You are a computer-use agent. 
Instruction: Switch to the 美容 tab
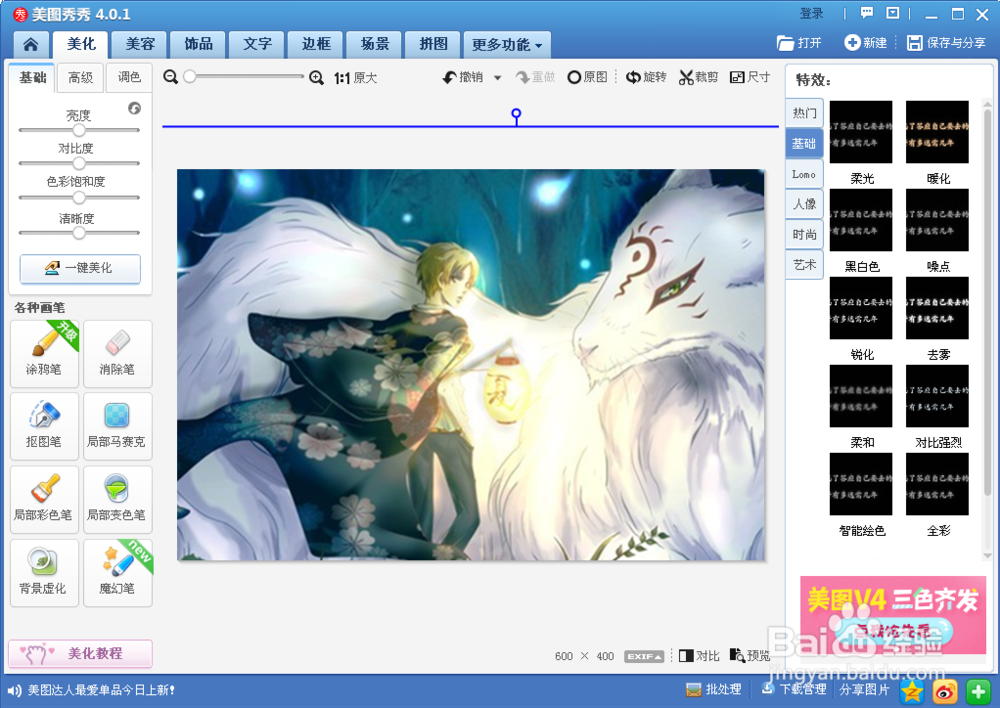(140, 44)
